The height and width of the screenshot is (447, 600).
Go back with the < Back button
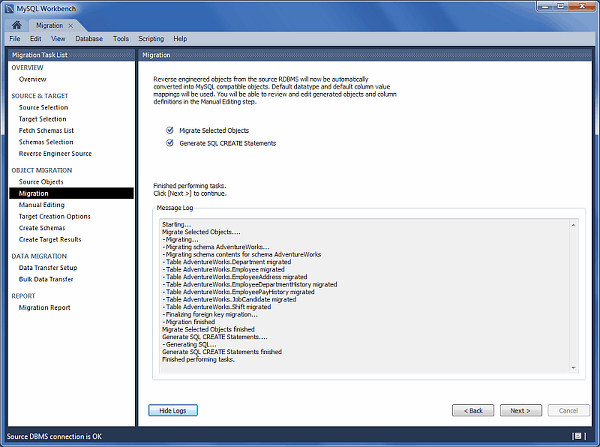[x=473, y=410]
